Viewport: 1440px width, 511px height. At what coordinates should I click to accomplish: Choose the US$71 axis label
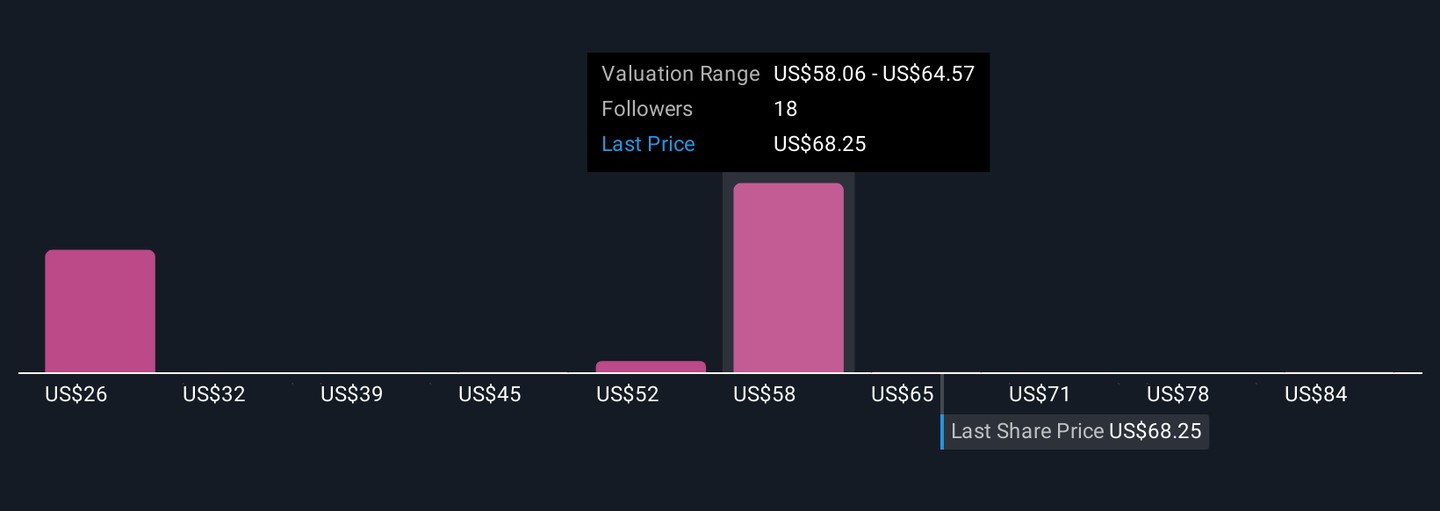pos(1040,395)
